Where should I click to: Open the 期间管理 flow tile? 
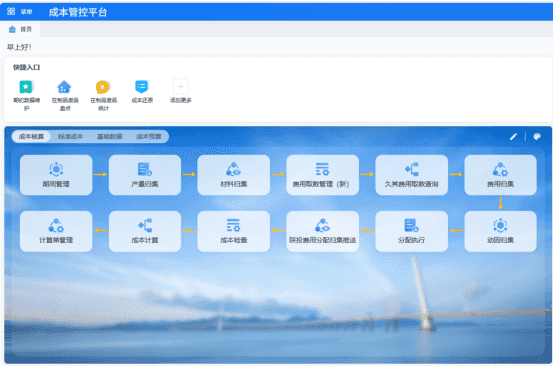pos(56,175)
